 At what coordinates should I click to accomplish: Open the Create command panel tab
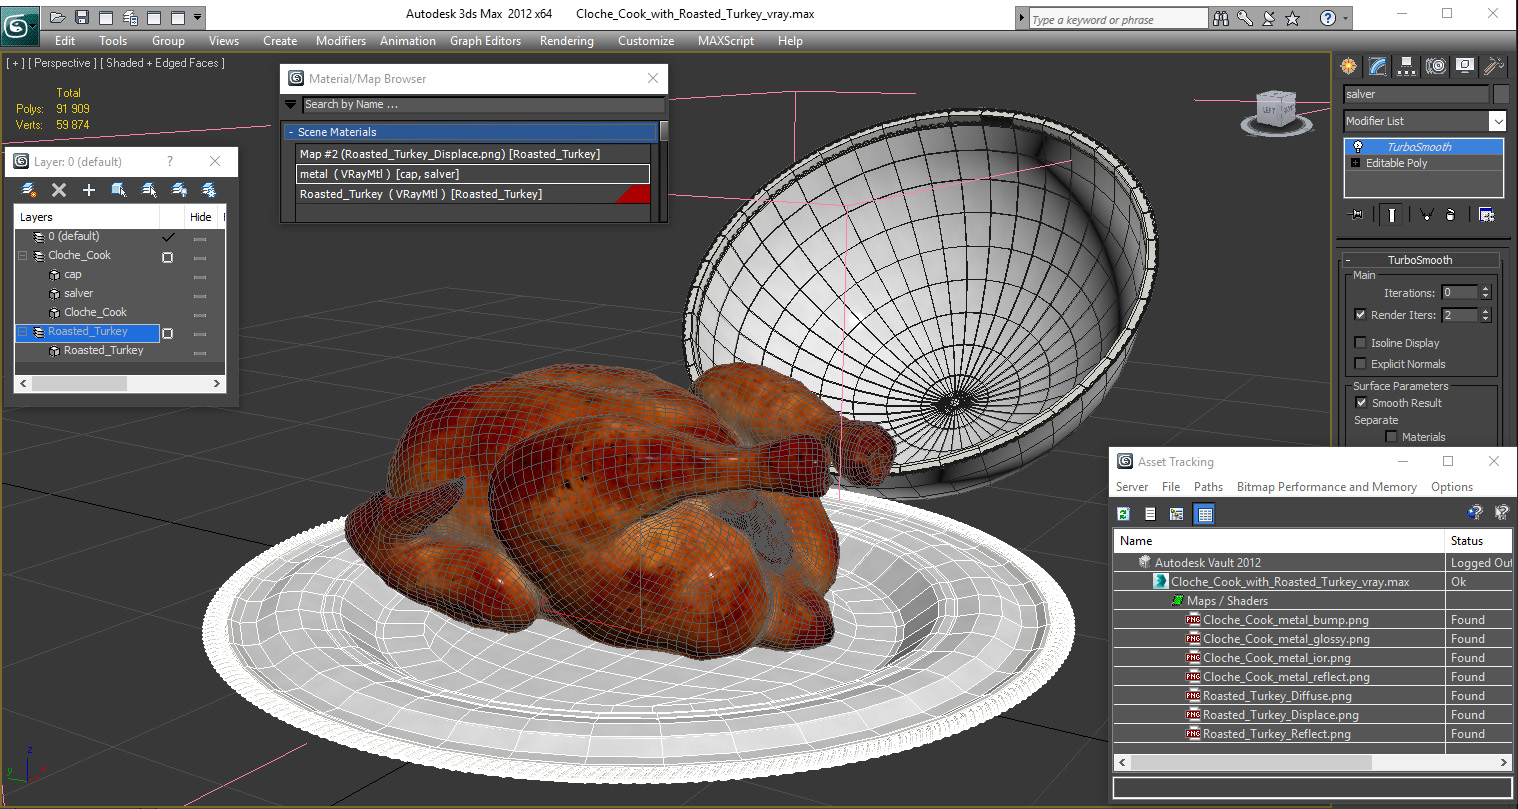(x=1349, y=66)
